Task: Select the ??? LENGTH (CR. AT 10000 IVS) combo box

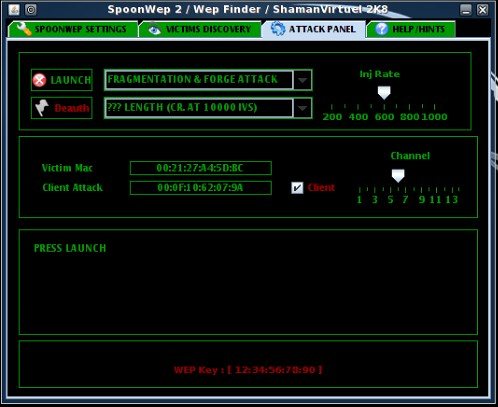Action: (208, 108)
